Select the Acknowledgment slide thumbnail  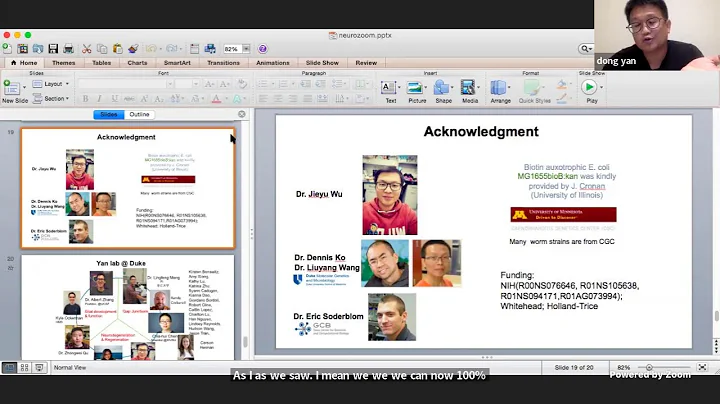coord(128,189)
